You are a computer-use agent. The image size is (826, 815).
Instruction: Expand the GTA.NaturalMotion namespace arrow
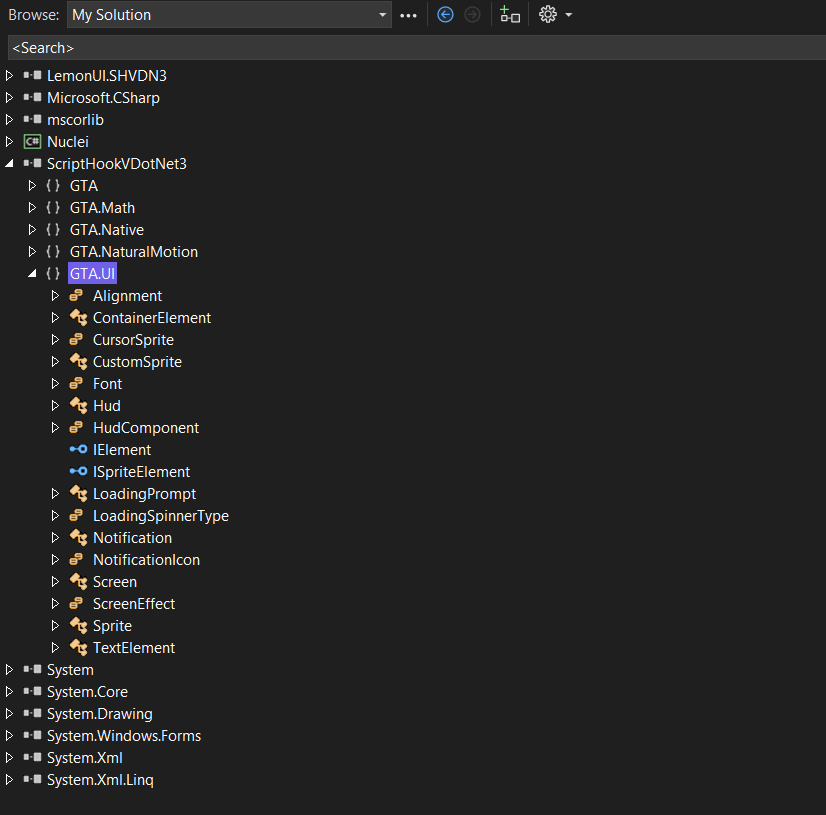click(x=32, y=252)
